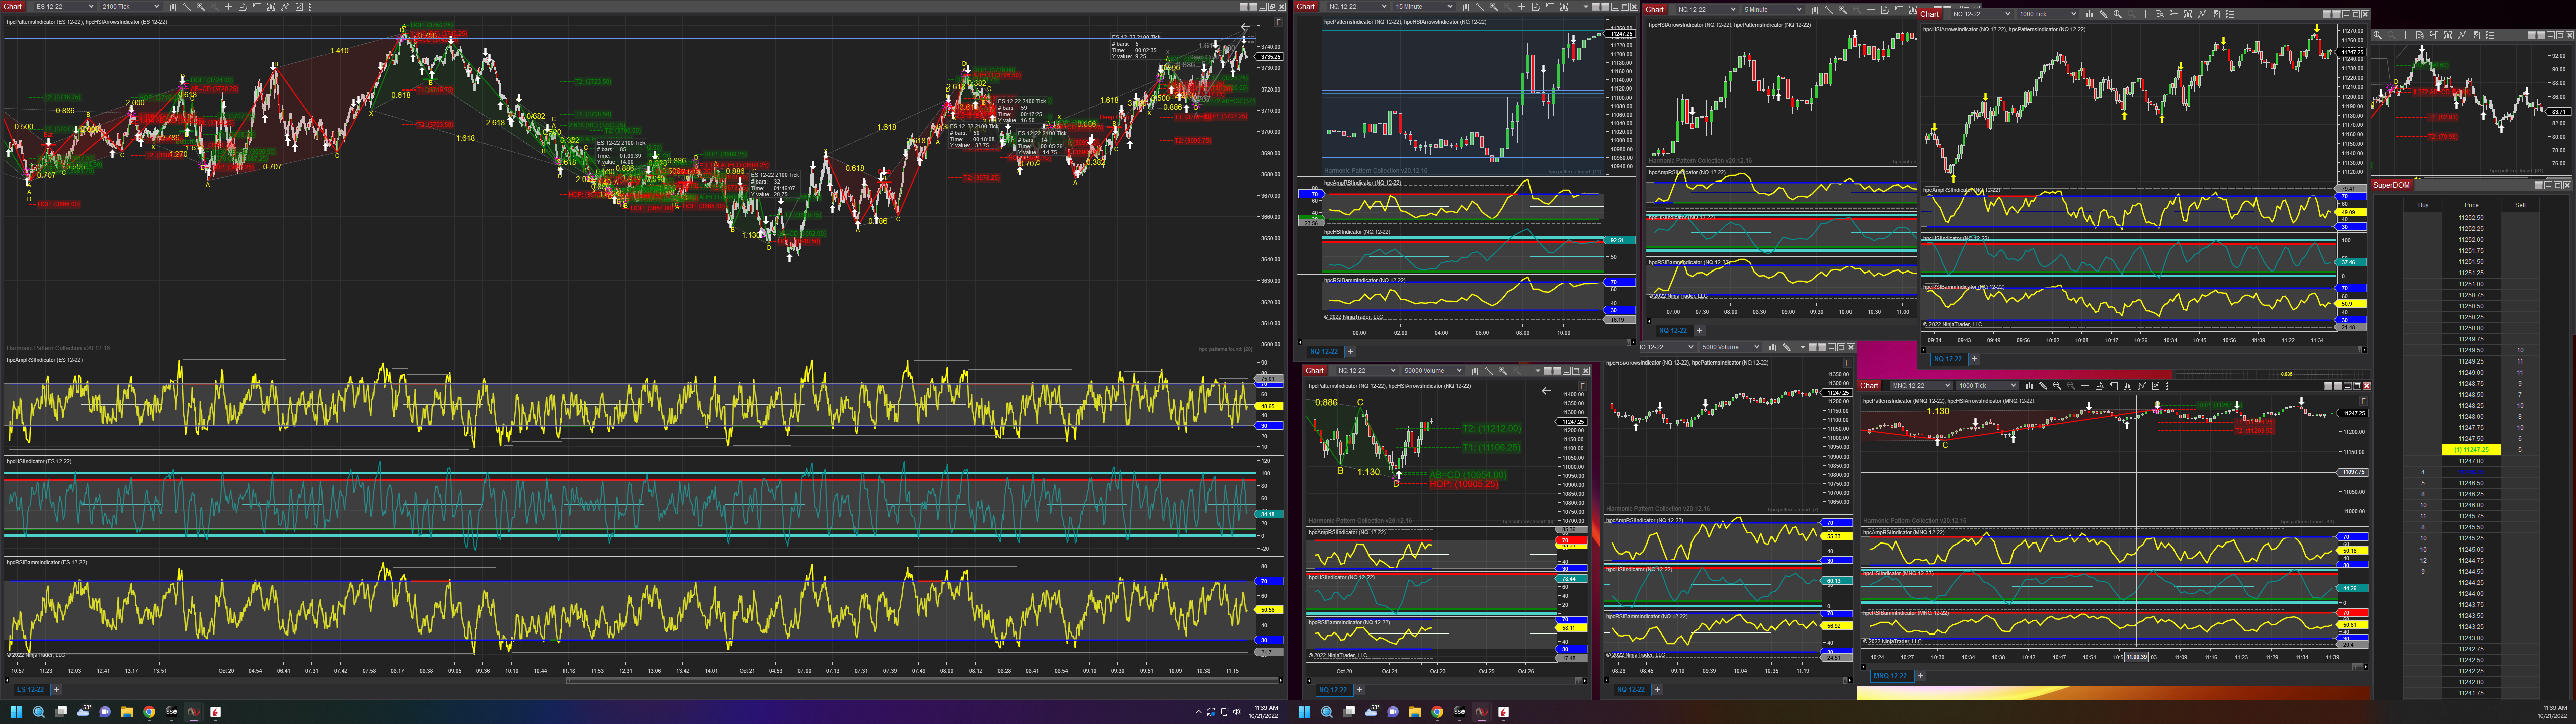Add new tab next to ES 12-22
The height and width of the screenshot is (724, 2576).
[x=56, y=689]
